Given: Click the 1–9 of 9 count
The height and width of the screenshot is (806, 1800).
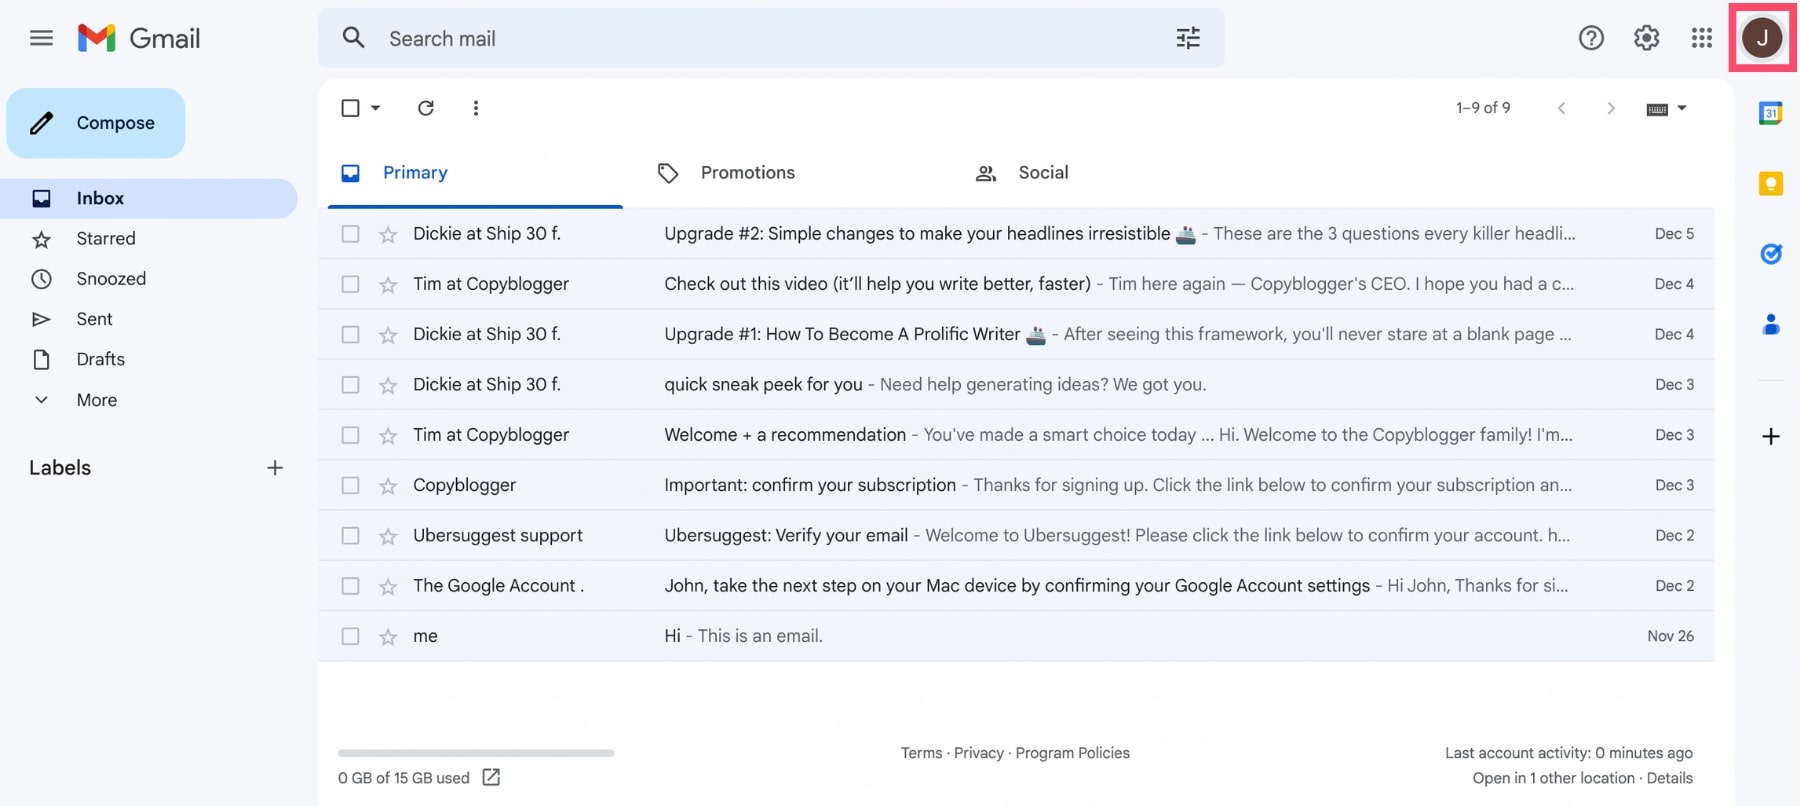Looking at the screenshot, I should (x=1483, y=108).
